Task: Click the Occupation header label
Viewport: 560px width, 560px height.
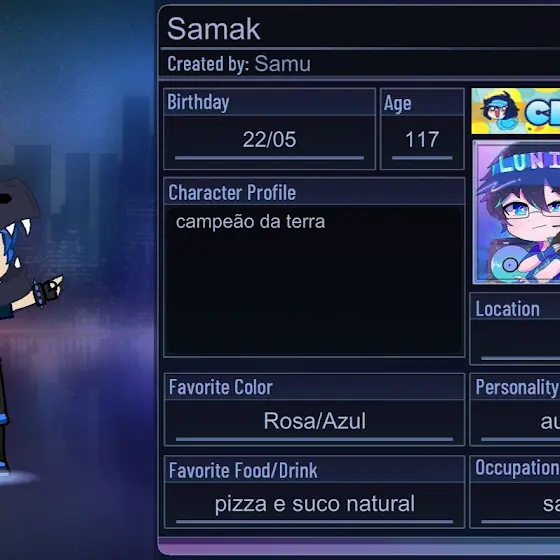Action: point(517,467)
